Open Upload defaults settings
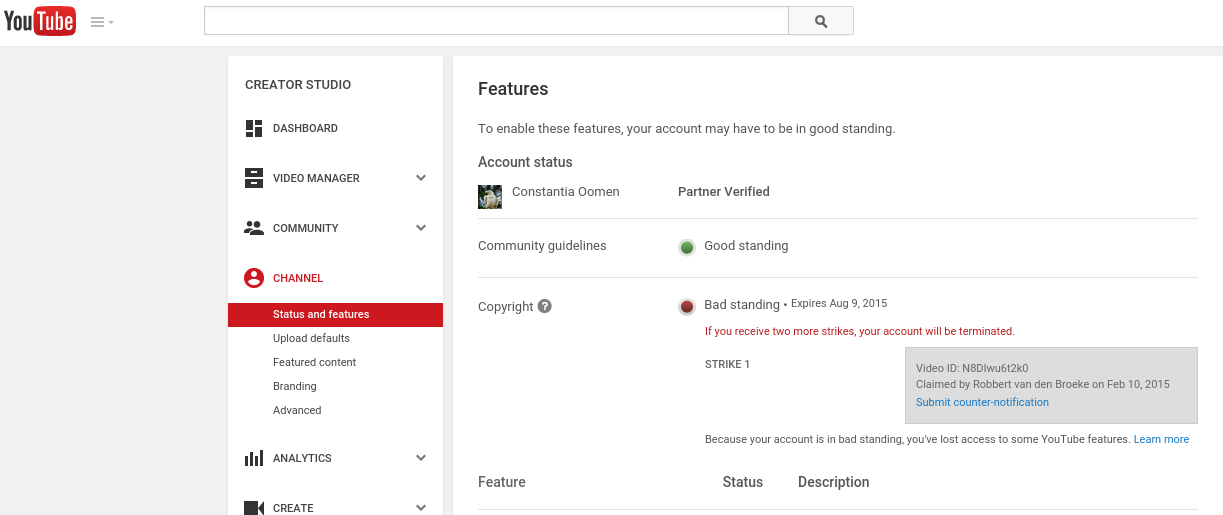Screen dimensions: 1223x515 311,338
